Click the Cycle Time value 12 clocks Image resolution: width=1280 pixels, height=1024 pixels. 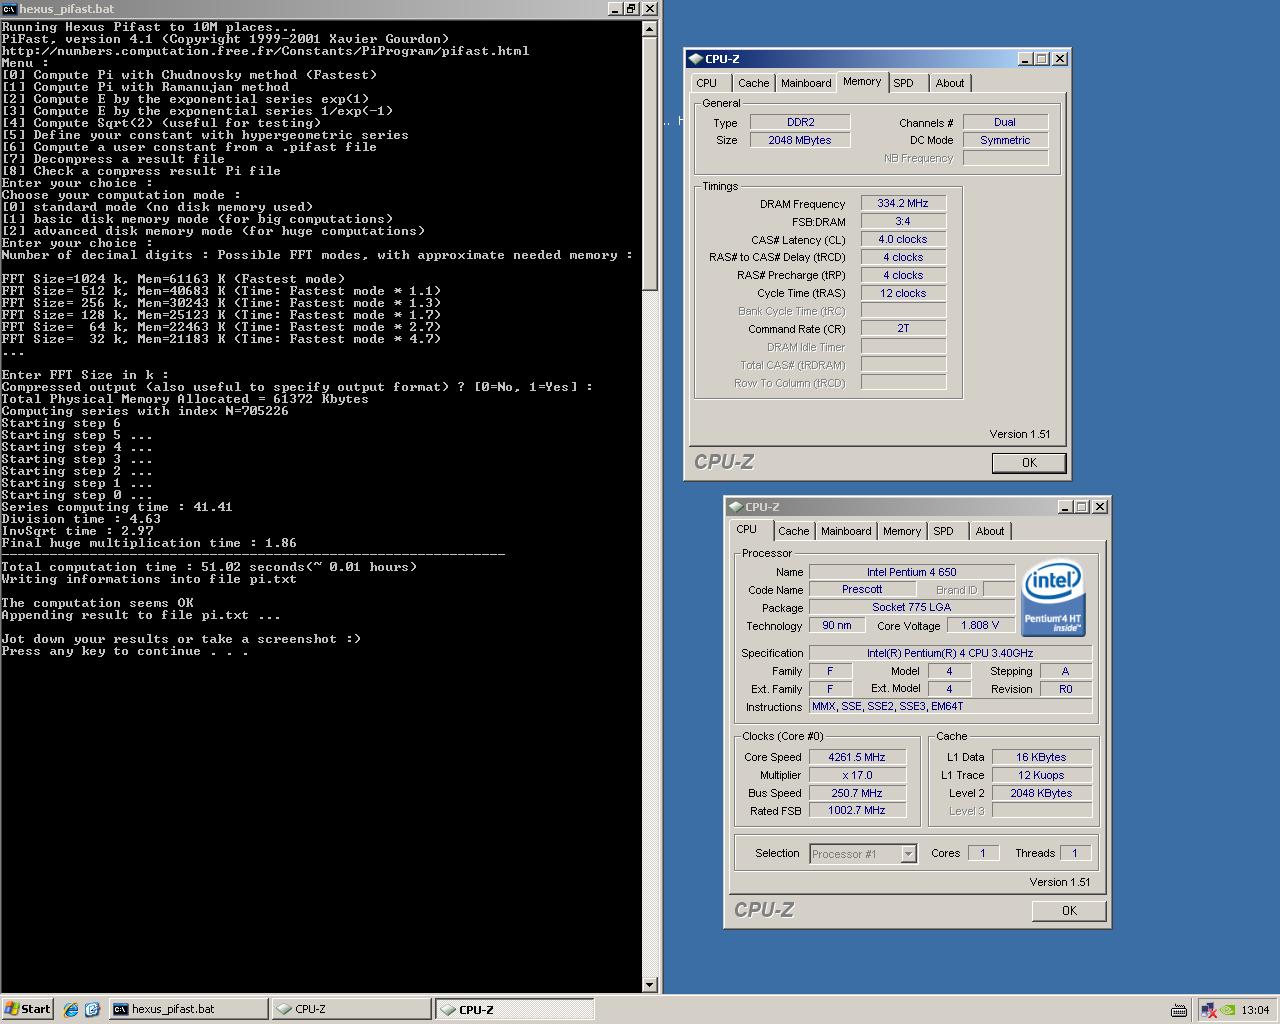click(x=903, y=293)
